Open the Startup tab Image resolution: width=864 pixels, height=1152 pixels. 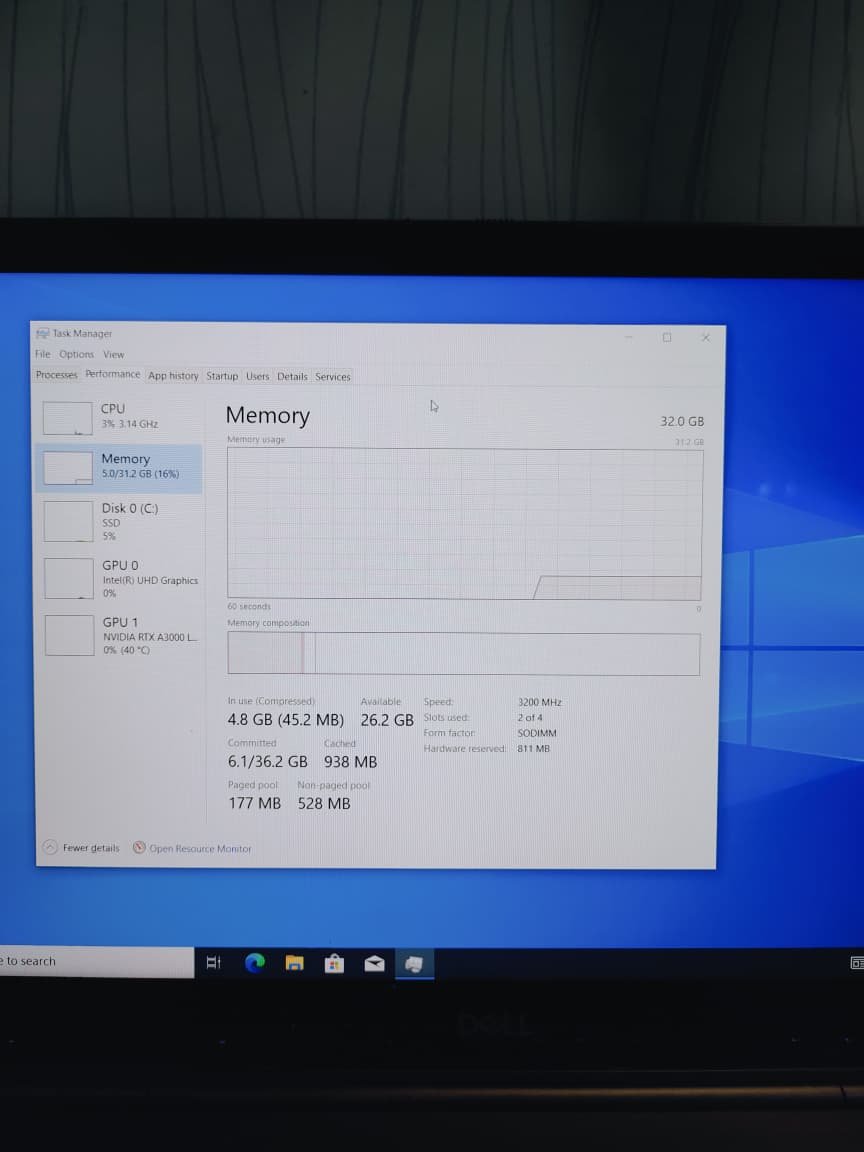[222, 376]
